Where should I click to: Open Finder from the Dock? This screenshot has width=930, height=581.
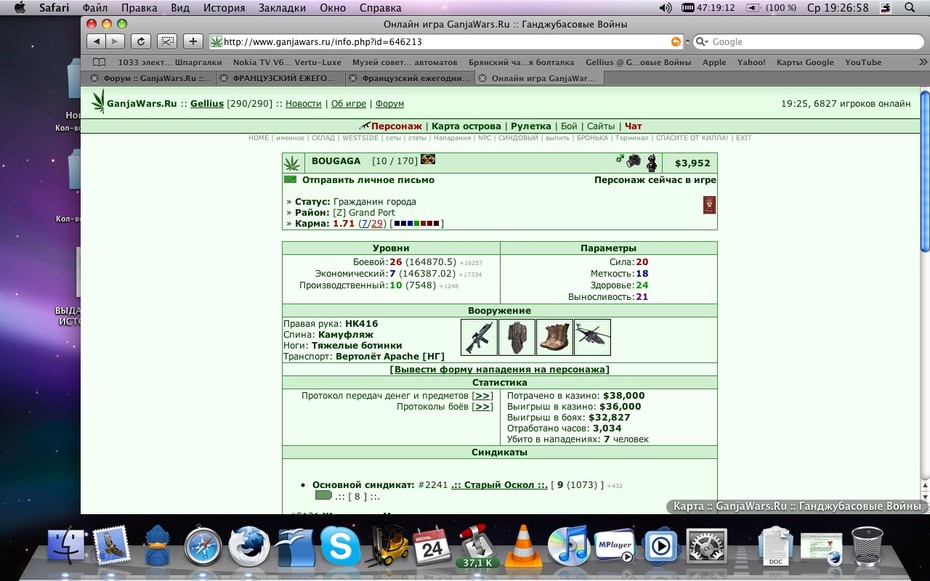tap(66, 545)
